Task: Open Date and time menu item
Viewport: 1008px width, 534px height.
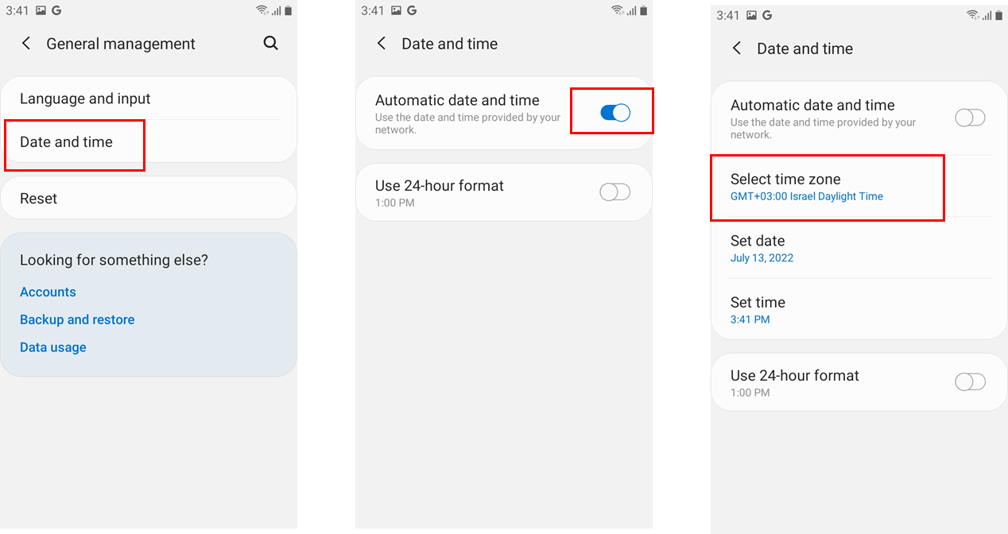Action: tap(66, 142)
